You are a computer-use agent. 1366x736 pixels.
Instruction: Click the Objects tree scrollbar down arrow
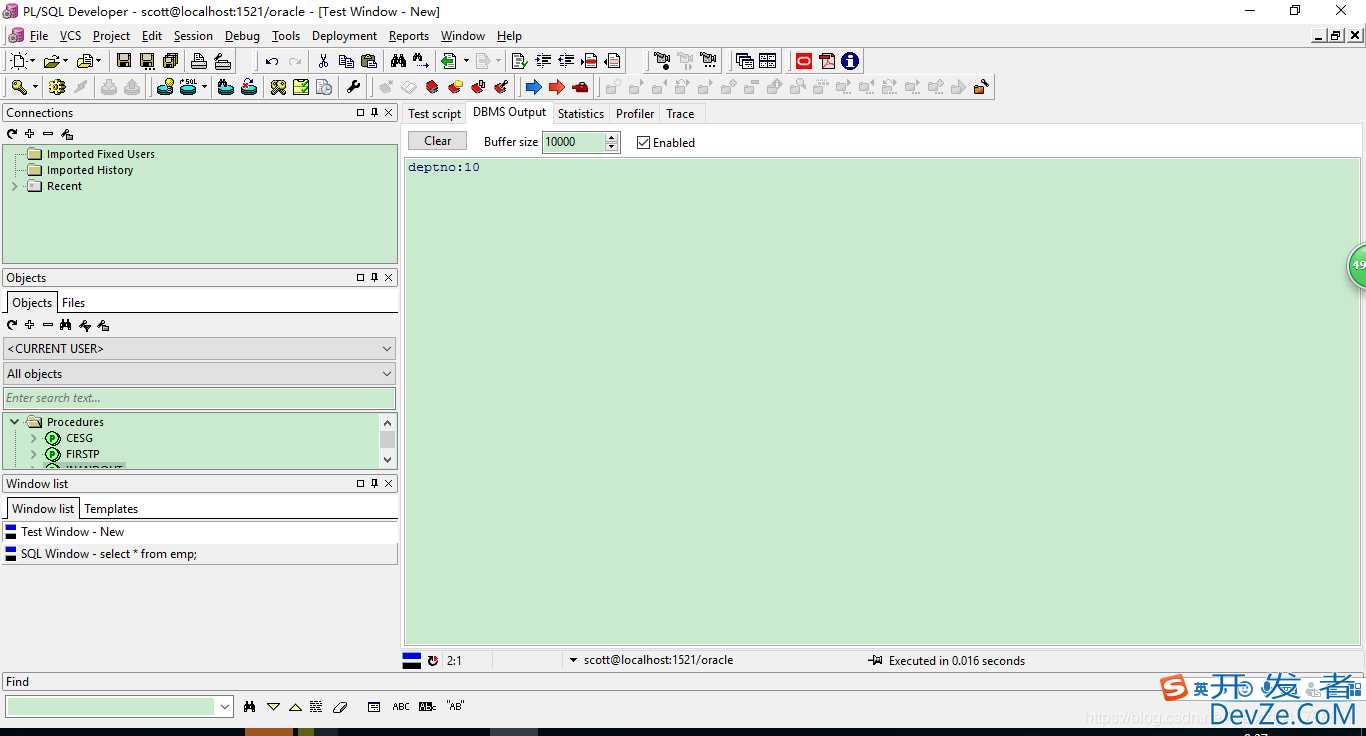(x=388, y=460)
